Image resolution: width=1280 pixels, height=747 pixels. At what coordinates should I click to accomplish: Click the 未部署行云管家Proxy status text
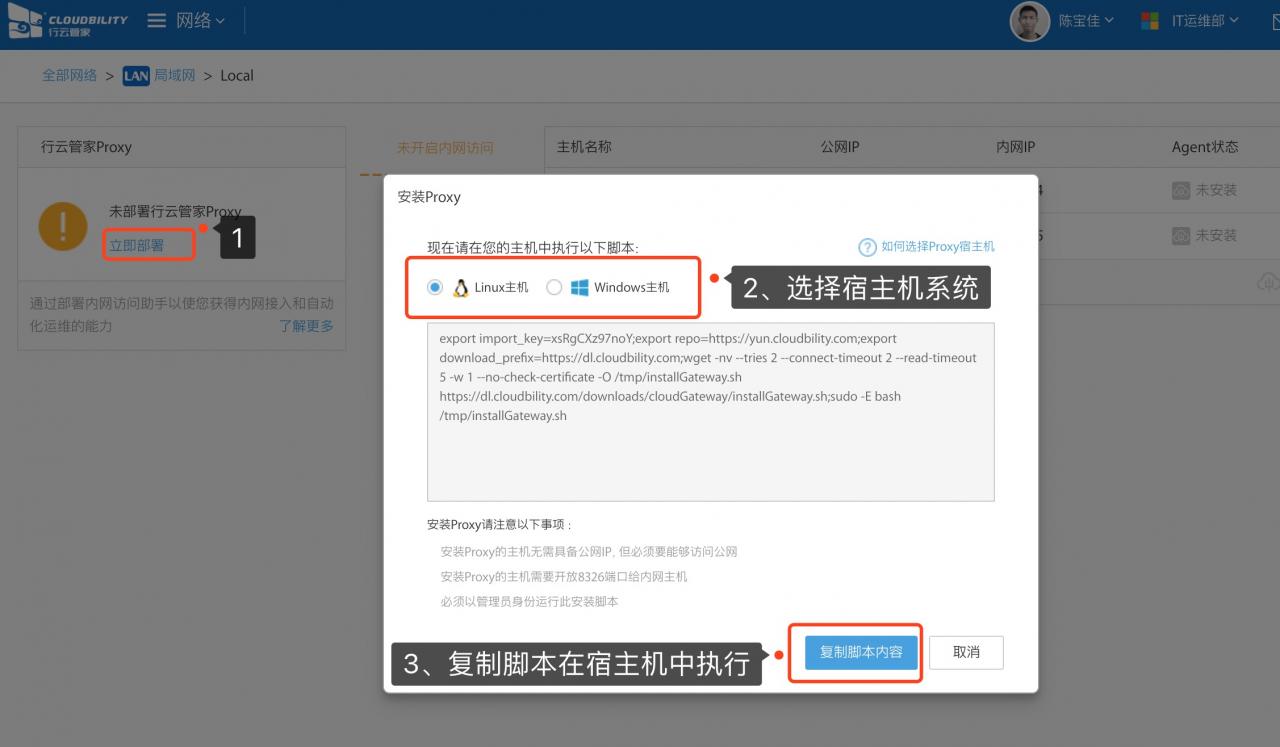tap(175, 212)
